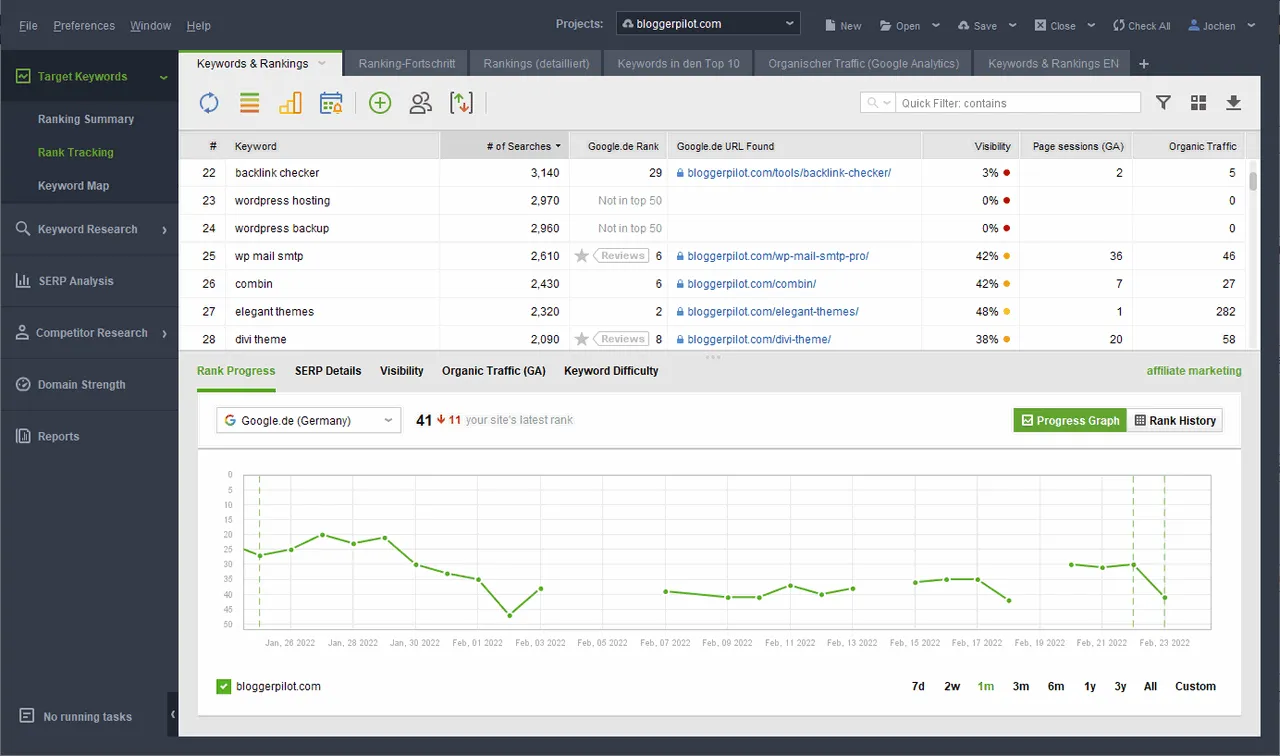Screen dimensions: 1280x756
Task: Choose the Custom time range
Action: click(1196, 686)
